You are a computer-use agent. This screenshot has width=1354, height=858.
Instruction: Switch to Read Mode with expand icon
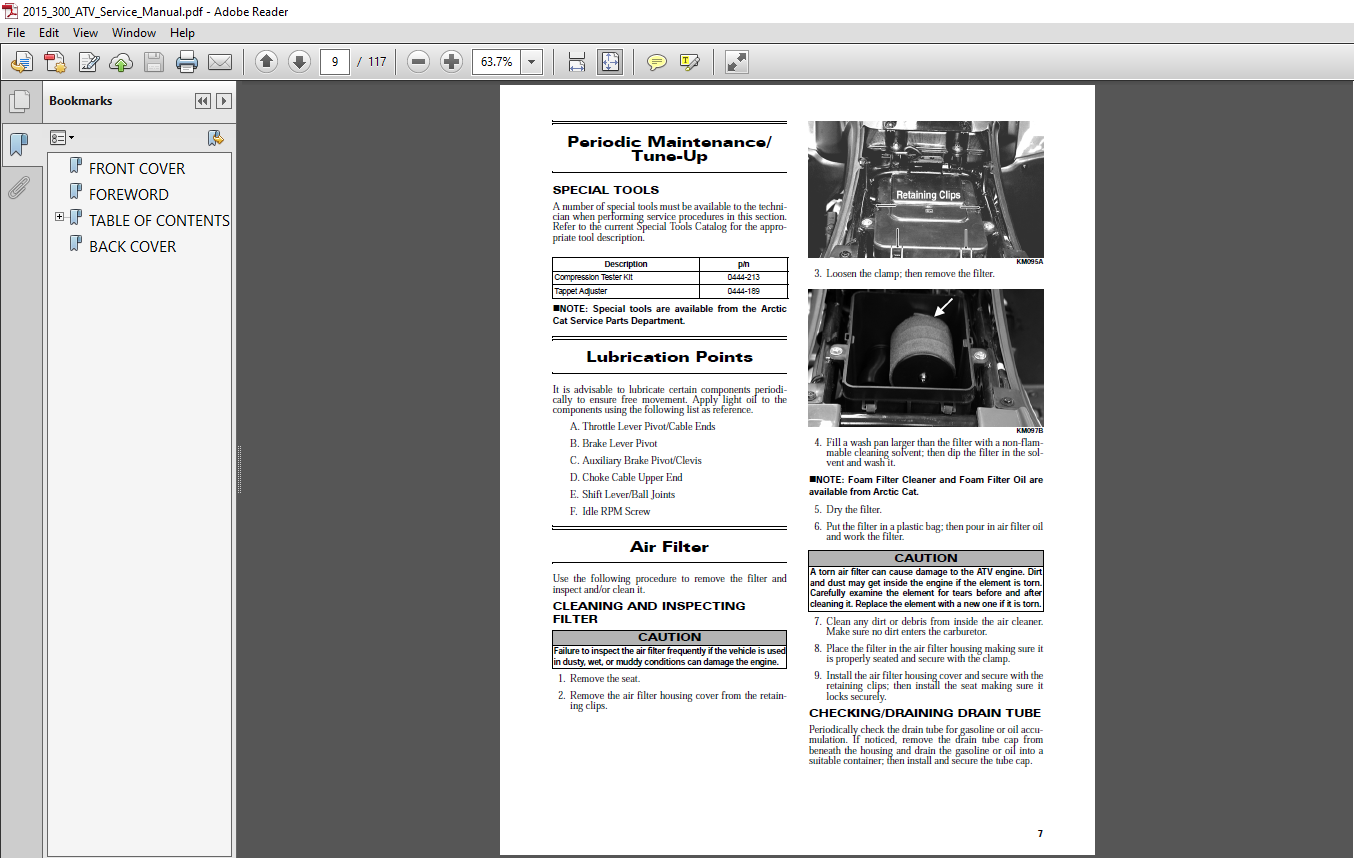pyautogui.click(x=736, y=62)
